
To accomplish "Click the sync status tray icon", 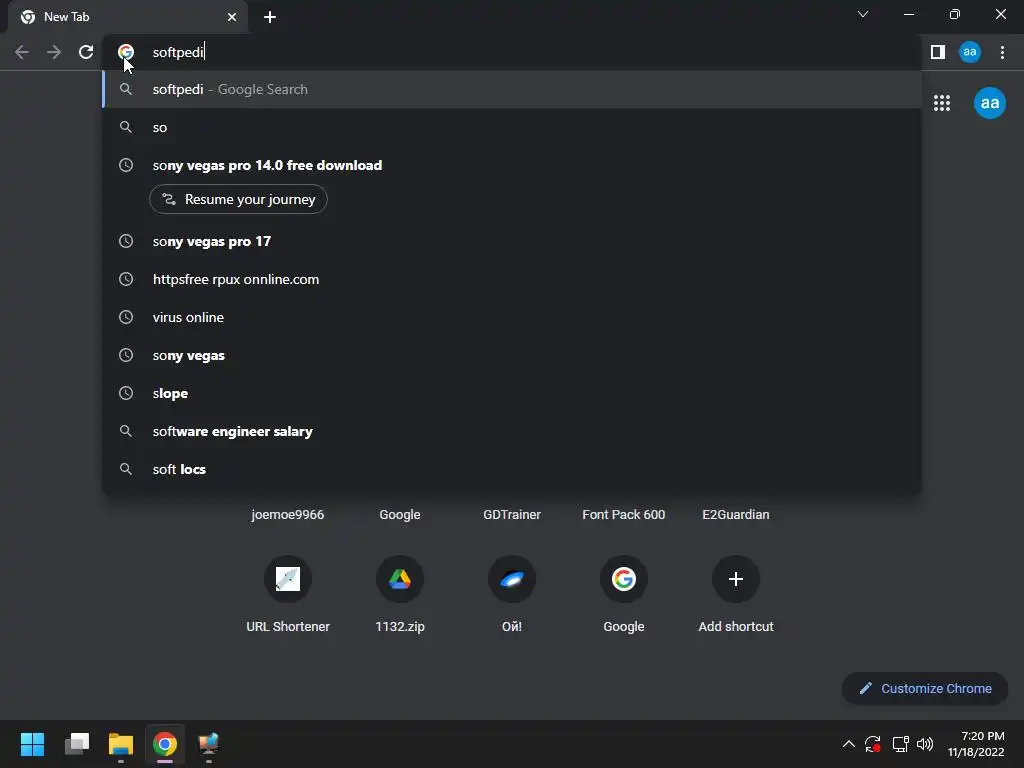I will [873, 744].
